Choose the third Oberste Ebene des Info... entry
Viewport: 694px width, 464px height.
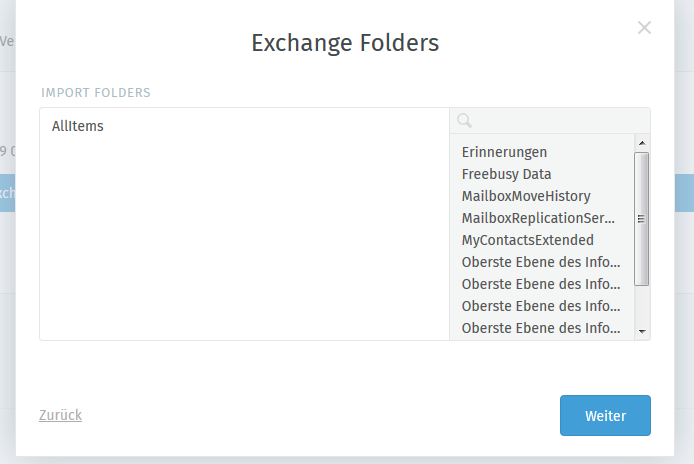click(x=540, y=306)
